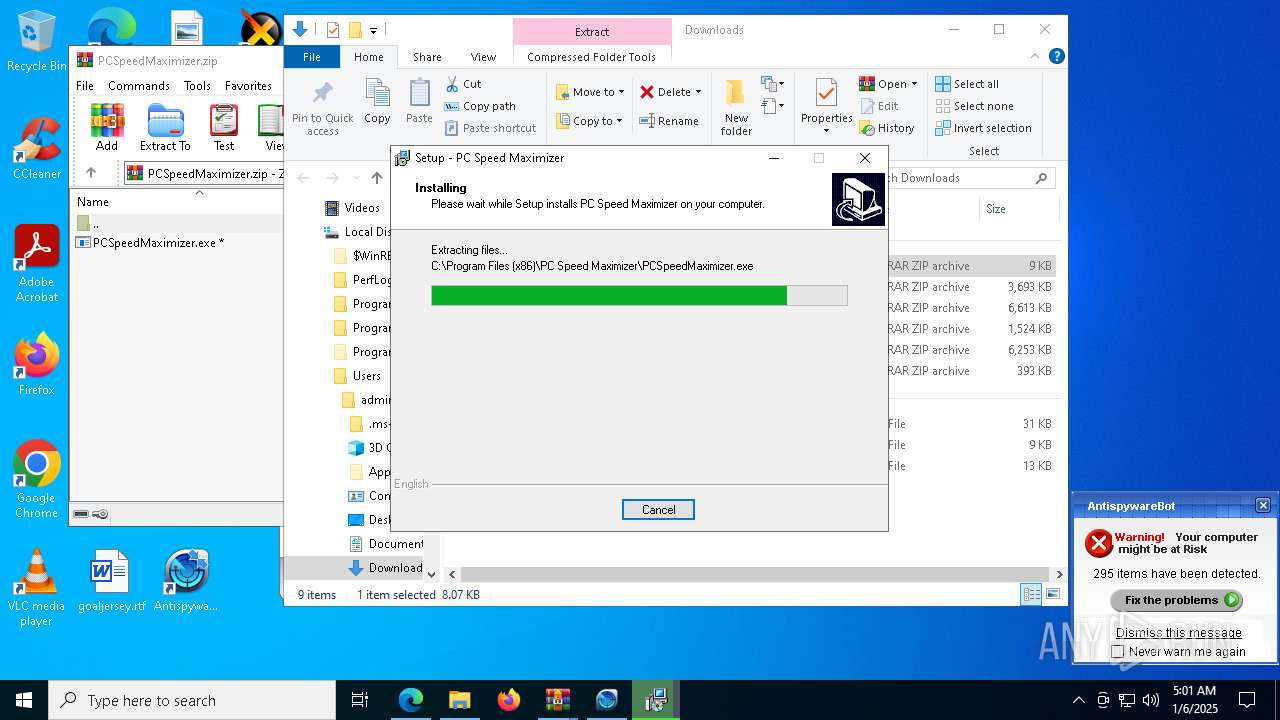Open the Antispyware desktop shortcut
The image size is (1280, 720).
coord(186,581)
